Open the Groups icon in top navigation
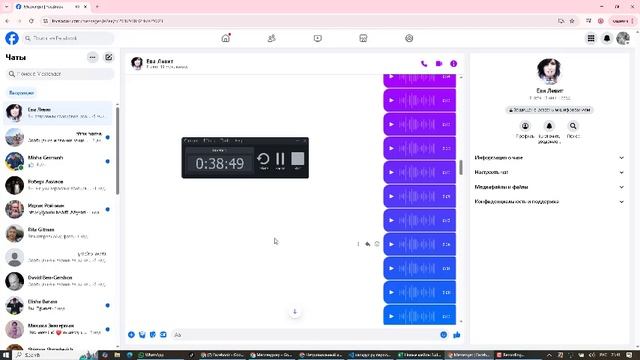This screenshot has height=360, width=640. point(409,38)
